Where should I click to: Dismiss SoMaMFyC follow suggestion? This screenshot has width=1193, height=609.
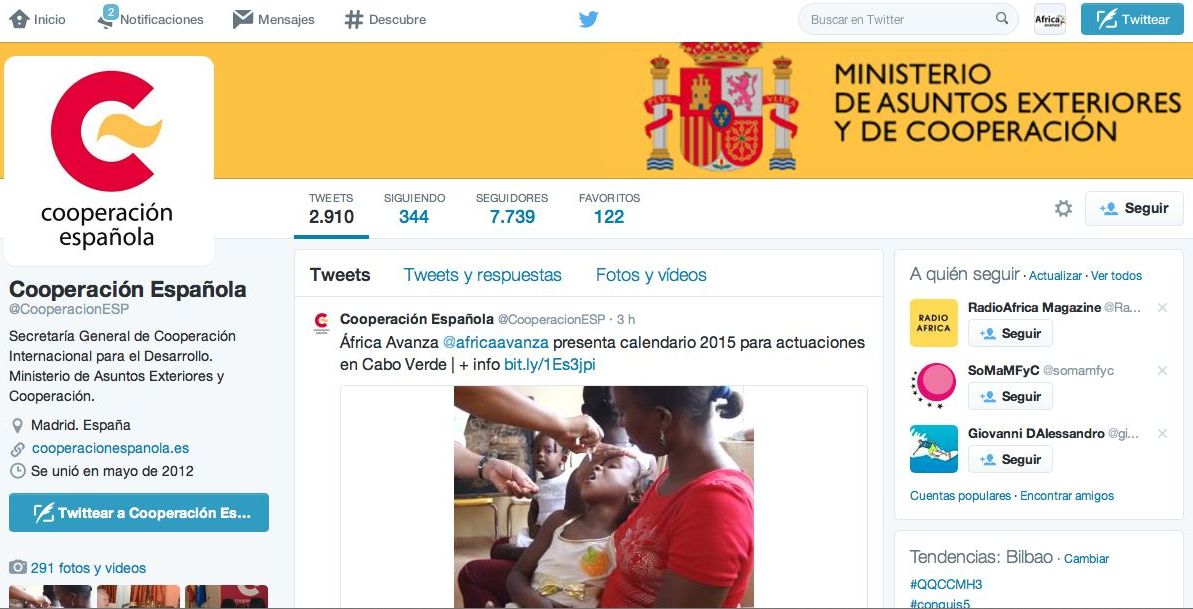click(1162, 371)
